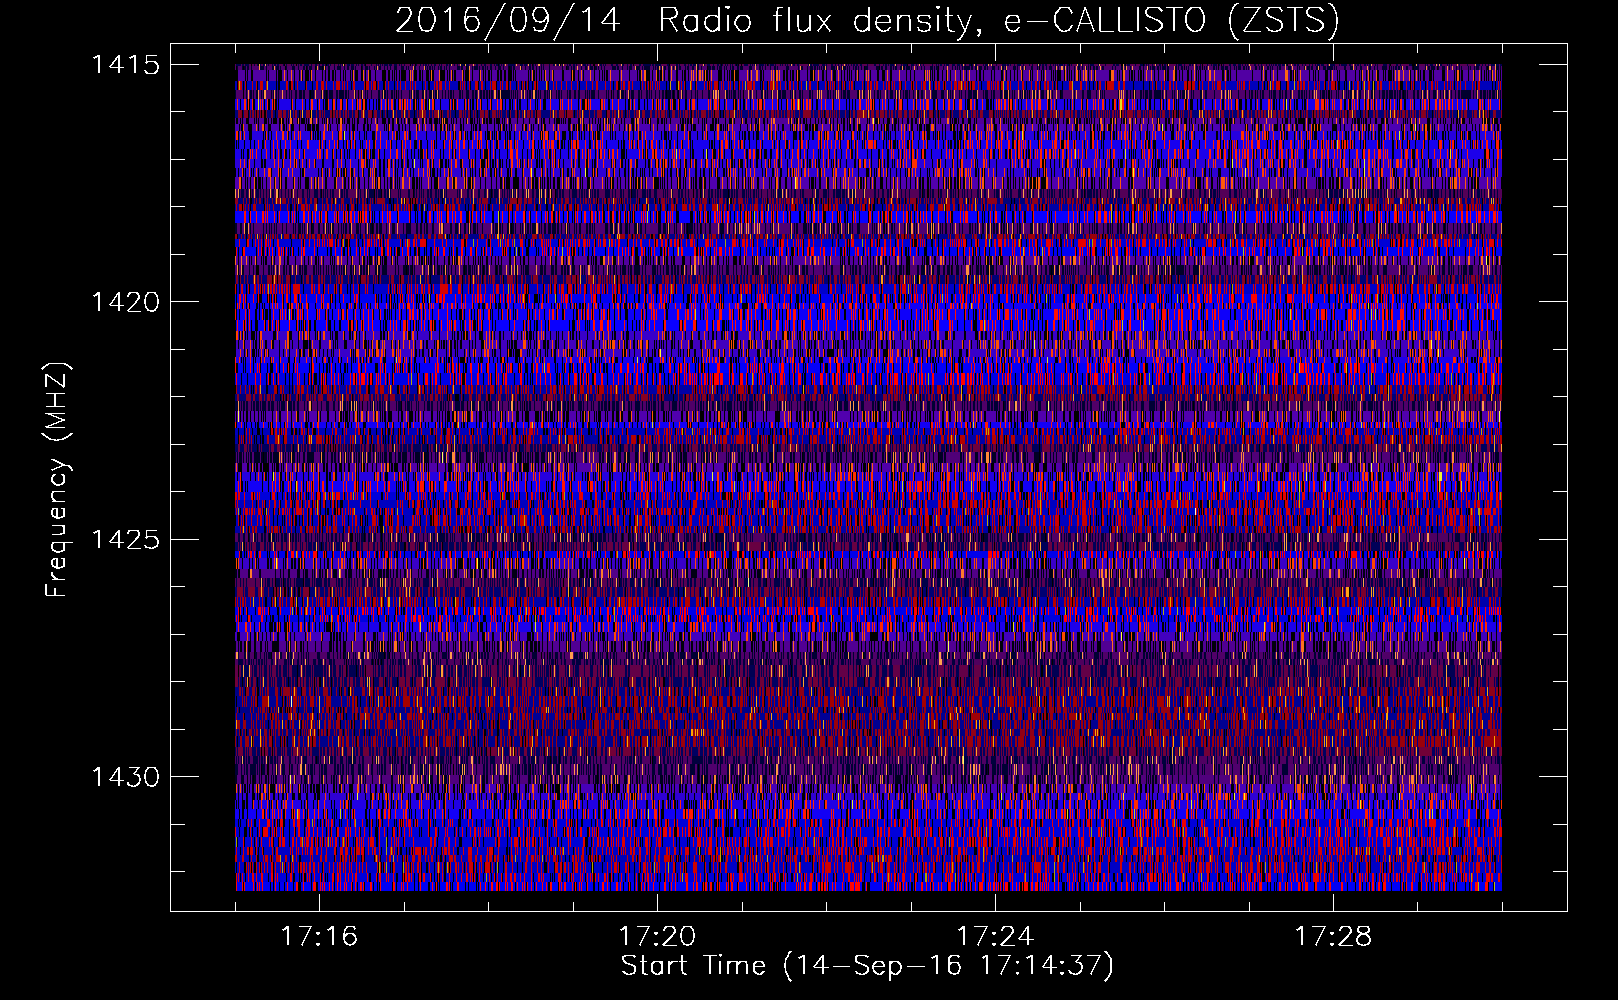Image resolution: width=1618 pixels, height=1000 pixels.
Task: Click the spectrogram at 1420 MHz, 17:20
Action: pos(658,301)
